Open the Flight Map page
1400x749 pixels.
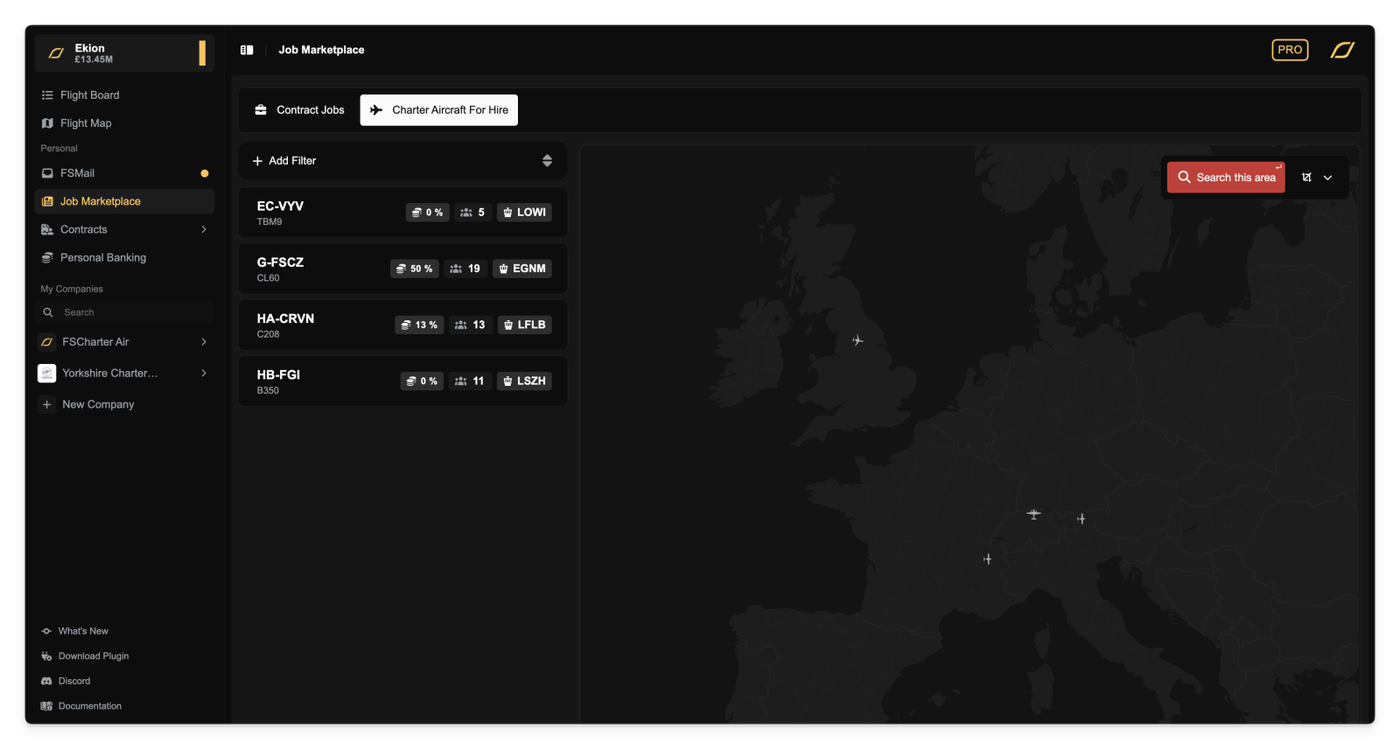point(85,123)
